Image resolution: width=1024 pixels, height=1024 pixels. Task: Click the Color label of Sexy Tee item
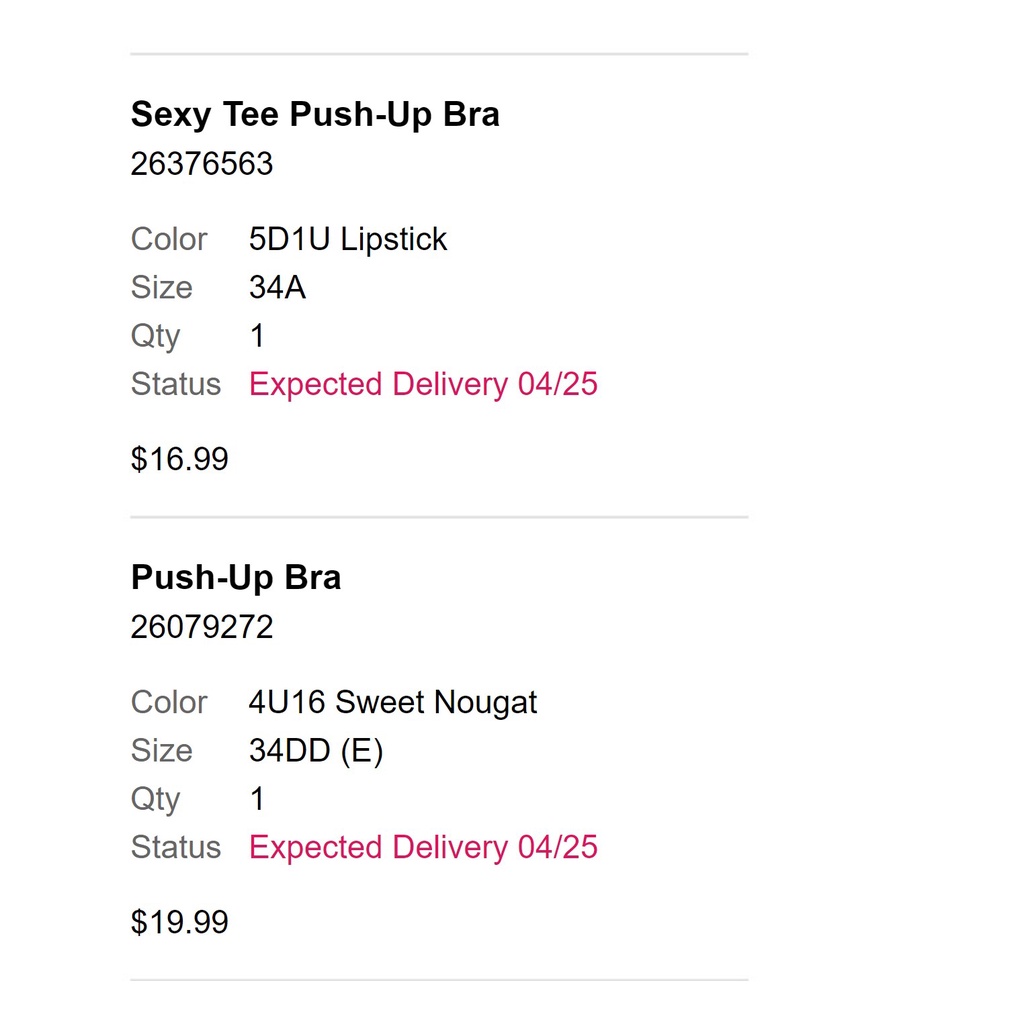pyautogui.click(x=168, y=239)
